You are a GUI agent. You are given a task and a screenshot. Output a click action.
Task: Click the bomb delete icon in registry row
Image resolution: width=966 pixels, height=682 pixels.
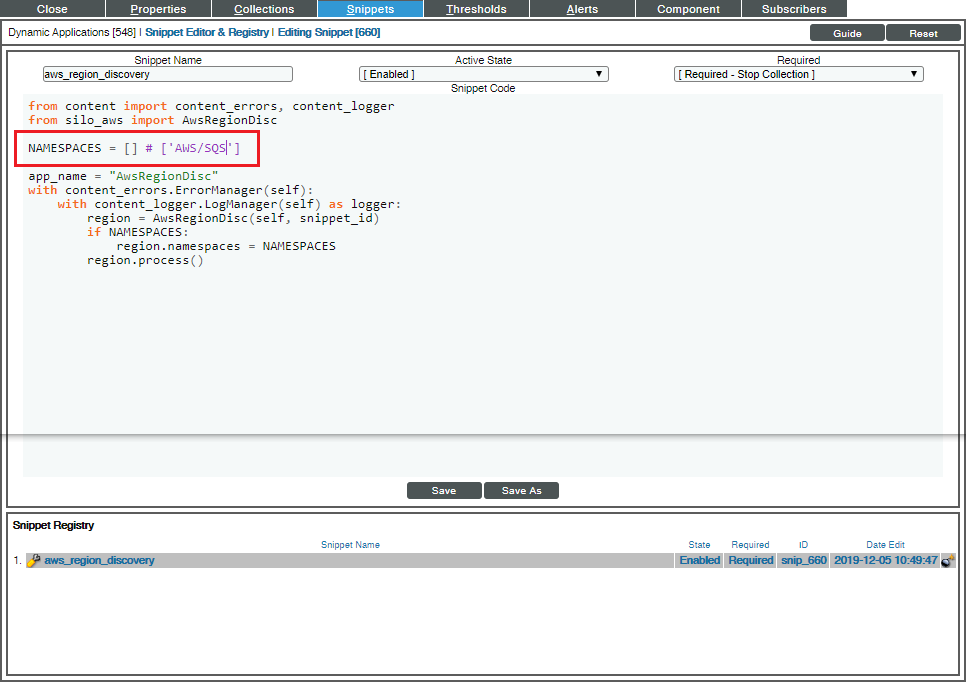(948, 561)
